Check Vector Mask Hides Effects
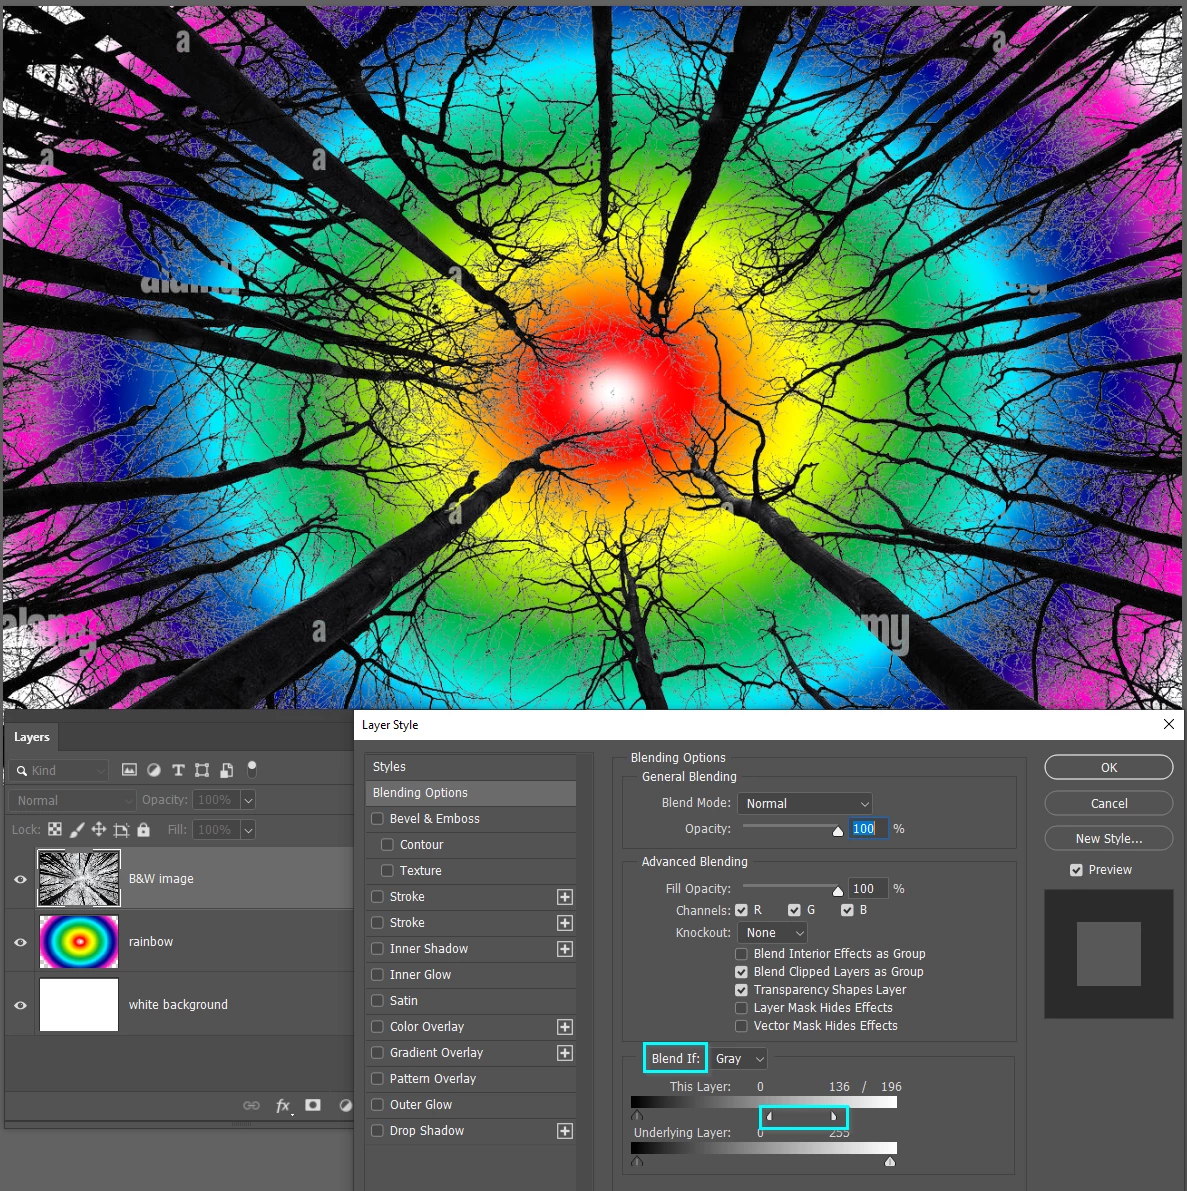This screenshot has width=1187, height=1191. (x=742, y=1025)
